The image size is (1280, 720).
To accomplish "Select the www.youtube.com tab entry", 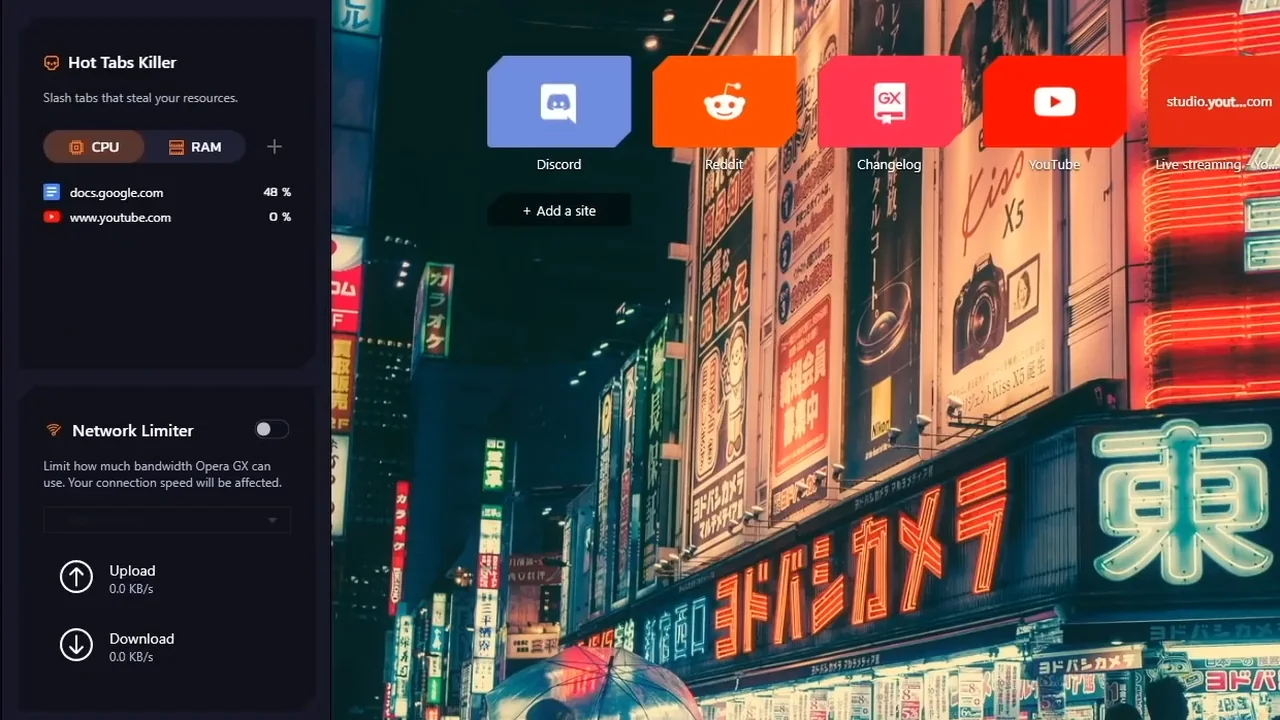I will click(167, 217).
